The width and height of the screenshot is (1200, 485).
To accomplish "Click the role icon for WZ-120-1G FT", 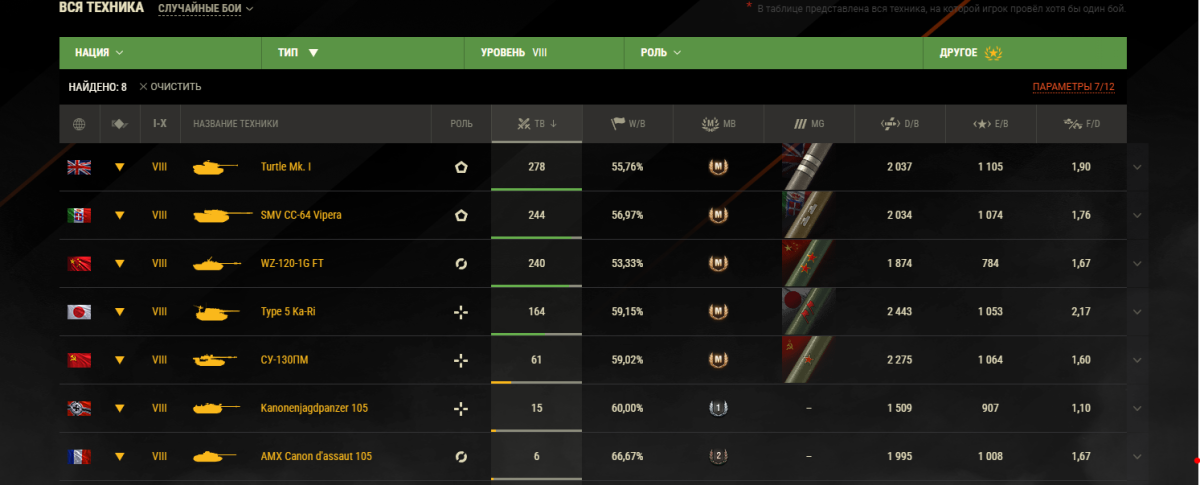I will tap(461, 264).
